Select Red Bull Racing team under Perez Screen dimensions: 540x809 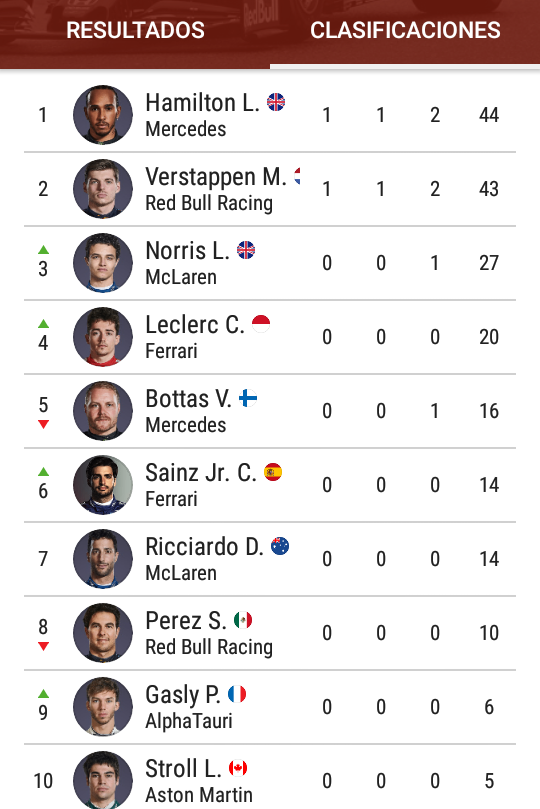point(209,647)
